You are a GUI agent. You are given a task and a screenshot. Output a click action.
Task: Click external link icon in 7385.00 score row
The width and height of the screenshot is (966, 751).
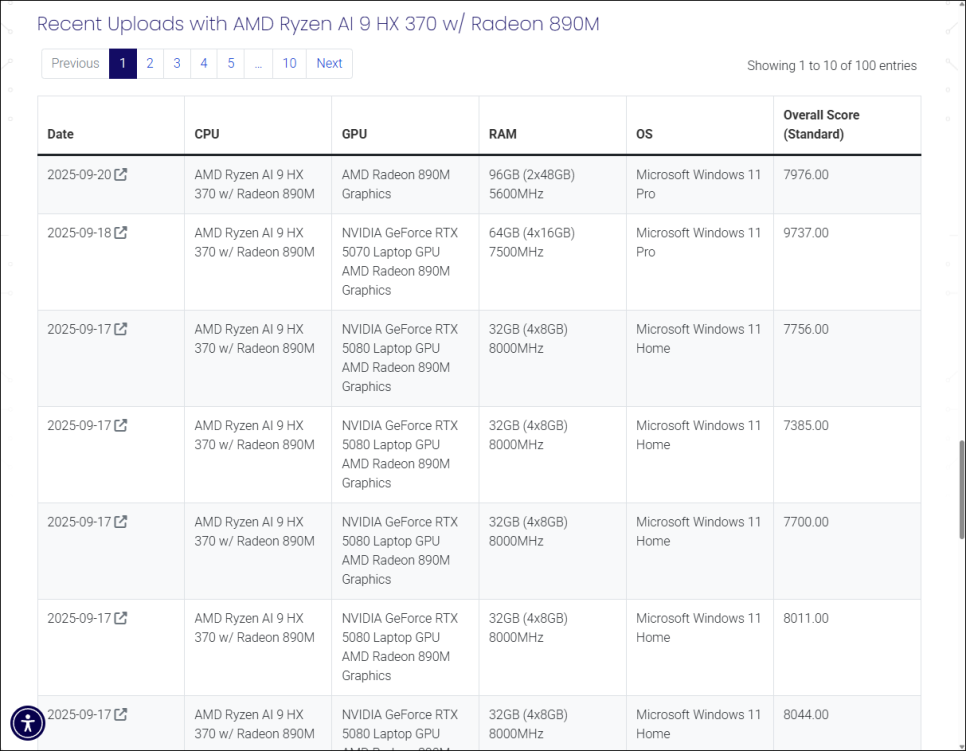[121, 425]
